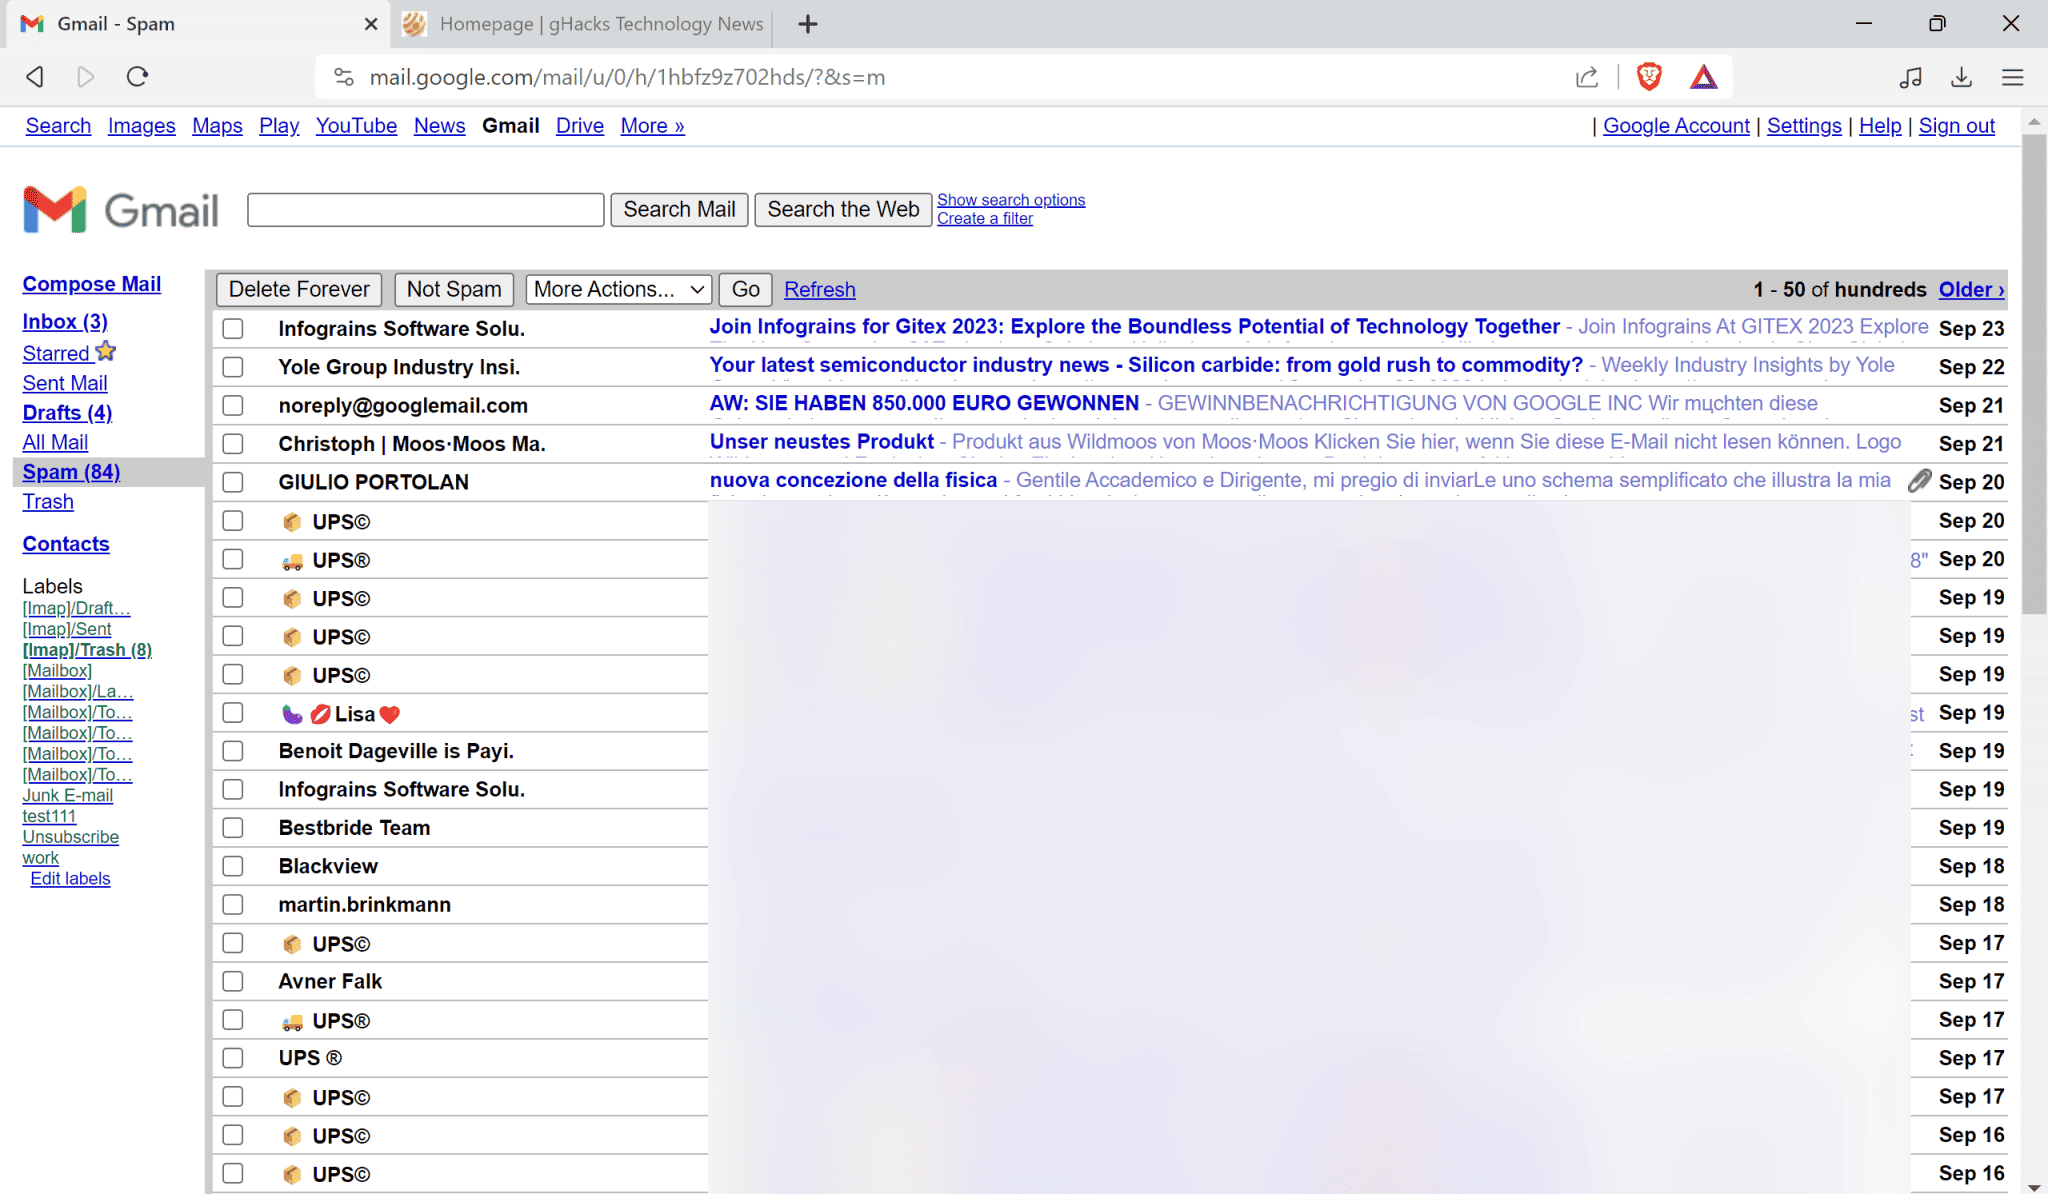Open the browser hamburger menu
2048x1194 pixels.
(x=2013, y=76)
